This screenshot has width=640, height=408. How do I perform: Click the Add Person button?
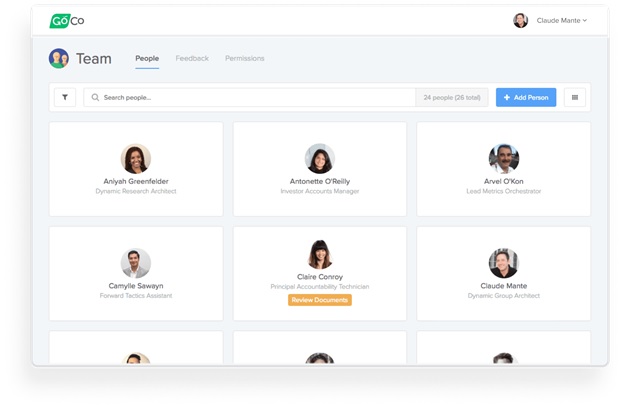[x=526, y=98]
